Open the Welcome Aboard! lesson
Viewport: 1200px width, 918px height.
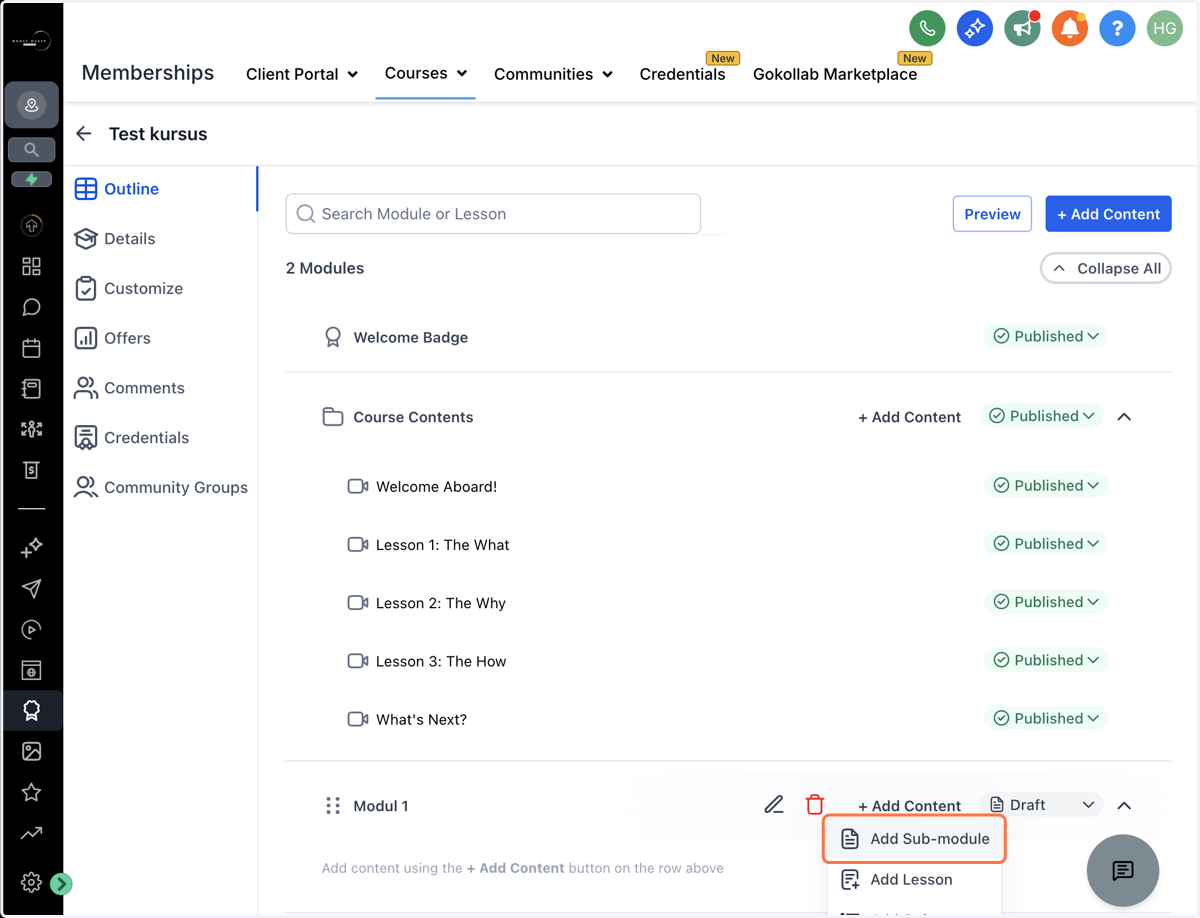(436, 487)
